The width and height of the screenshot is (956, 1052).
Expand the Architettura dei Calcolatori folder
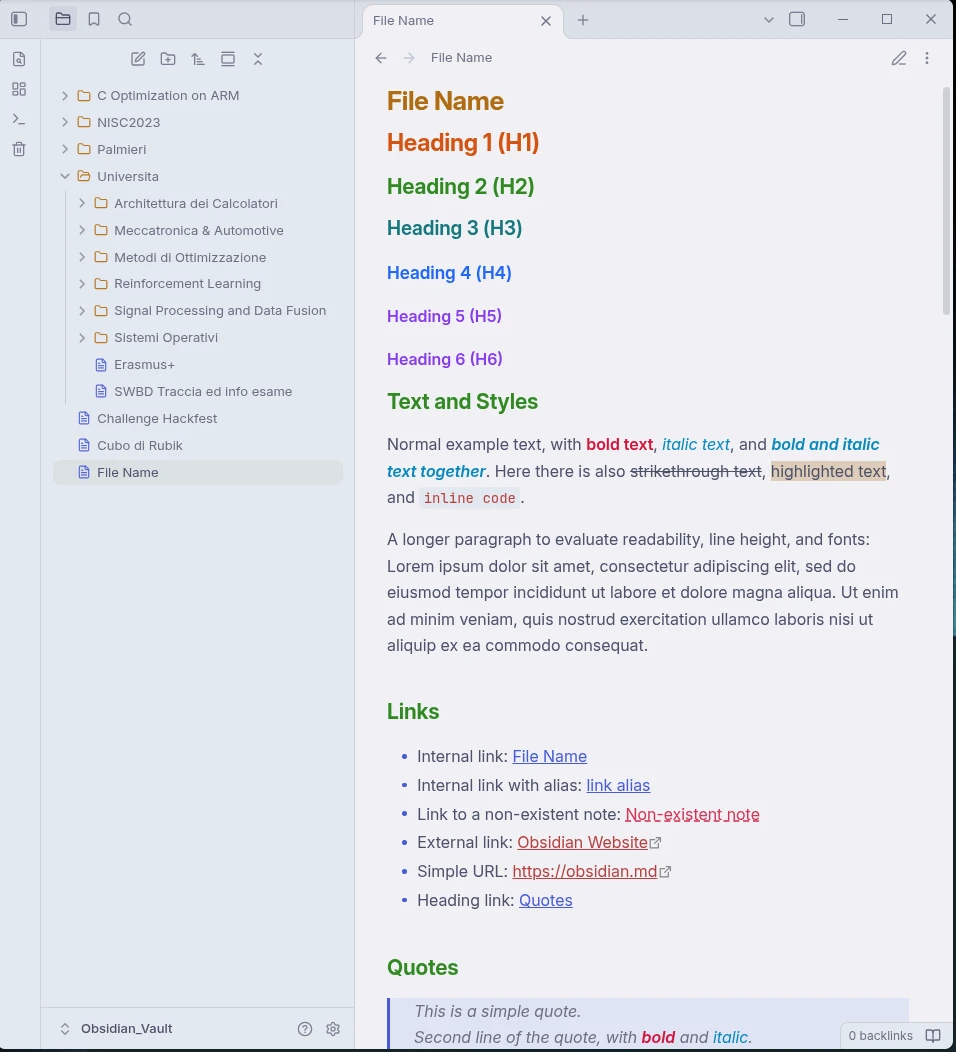pyautogui.click(x=82, y=203)
